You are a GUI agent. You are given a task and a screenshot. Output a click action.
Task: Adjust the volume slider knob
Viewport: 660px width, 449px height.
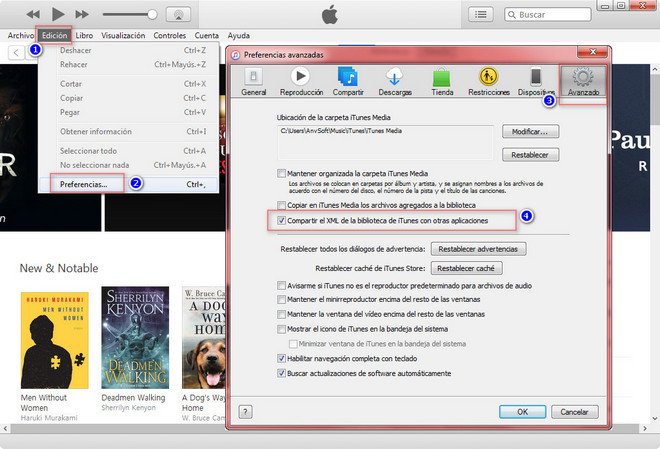152,14
